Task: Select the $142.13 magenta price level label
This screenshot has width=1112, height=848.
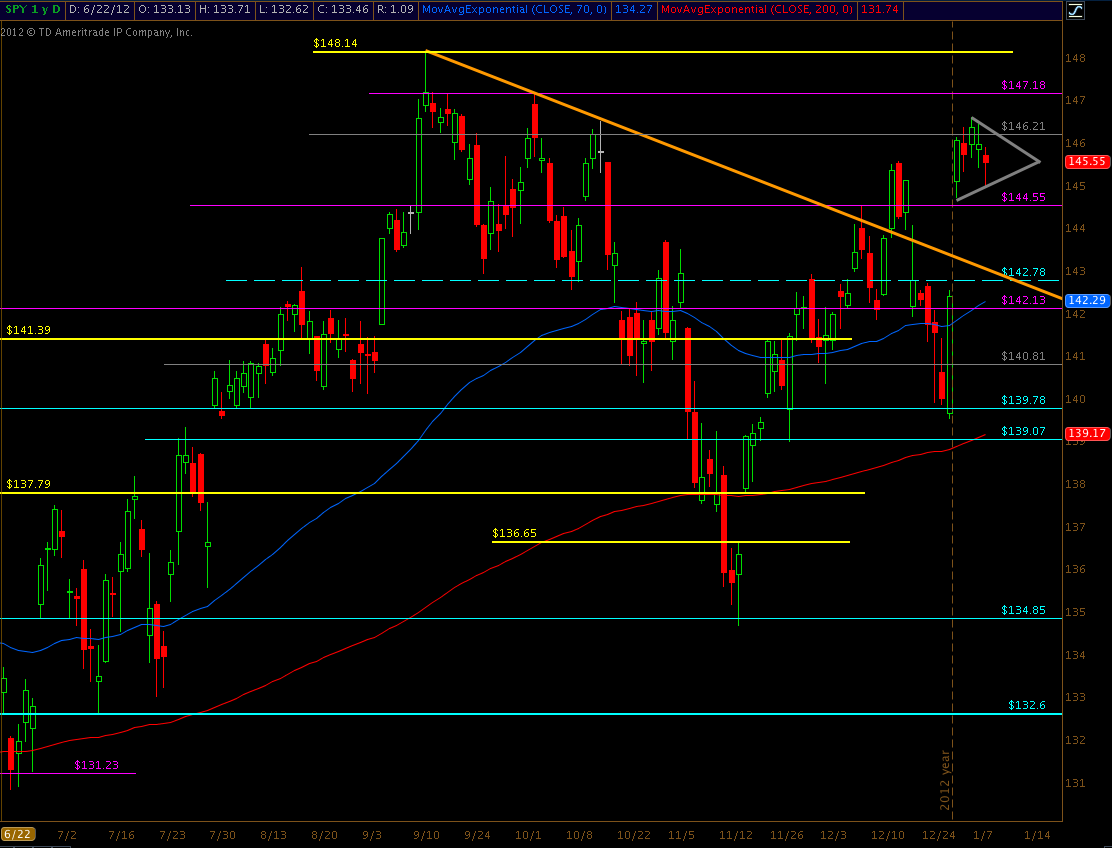Action: (1023, 301)
